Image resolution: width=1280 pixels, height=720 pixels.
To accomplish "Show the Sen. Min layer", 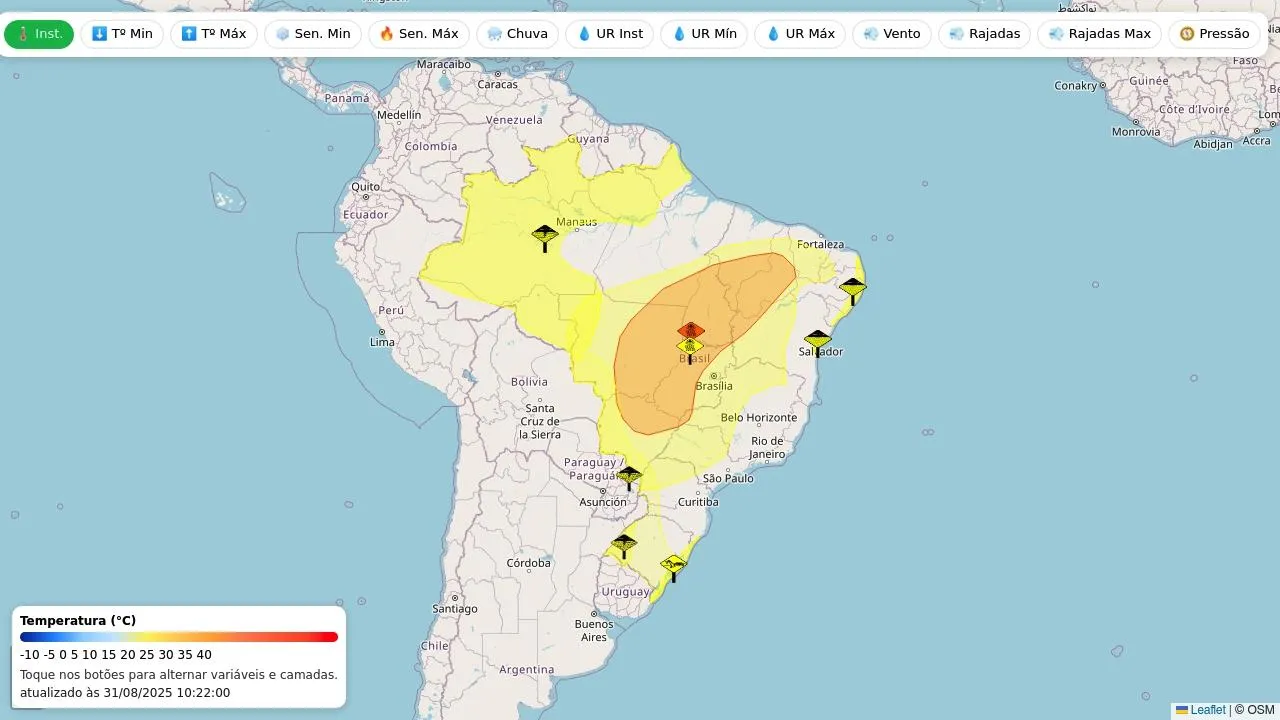I will pos(313,34).
